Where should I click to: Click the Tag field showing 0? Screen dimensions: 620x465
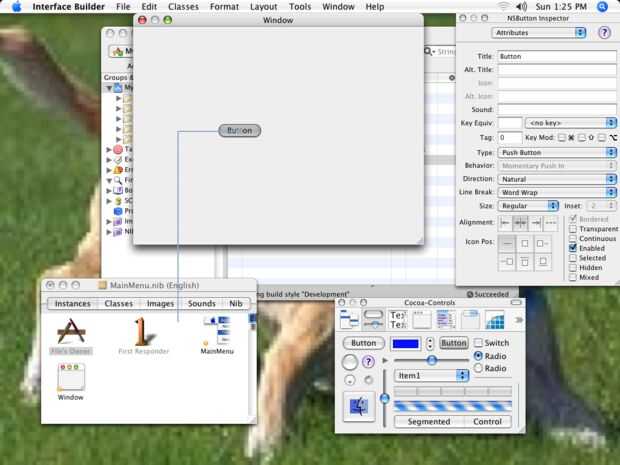pos(510,137)
